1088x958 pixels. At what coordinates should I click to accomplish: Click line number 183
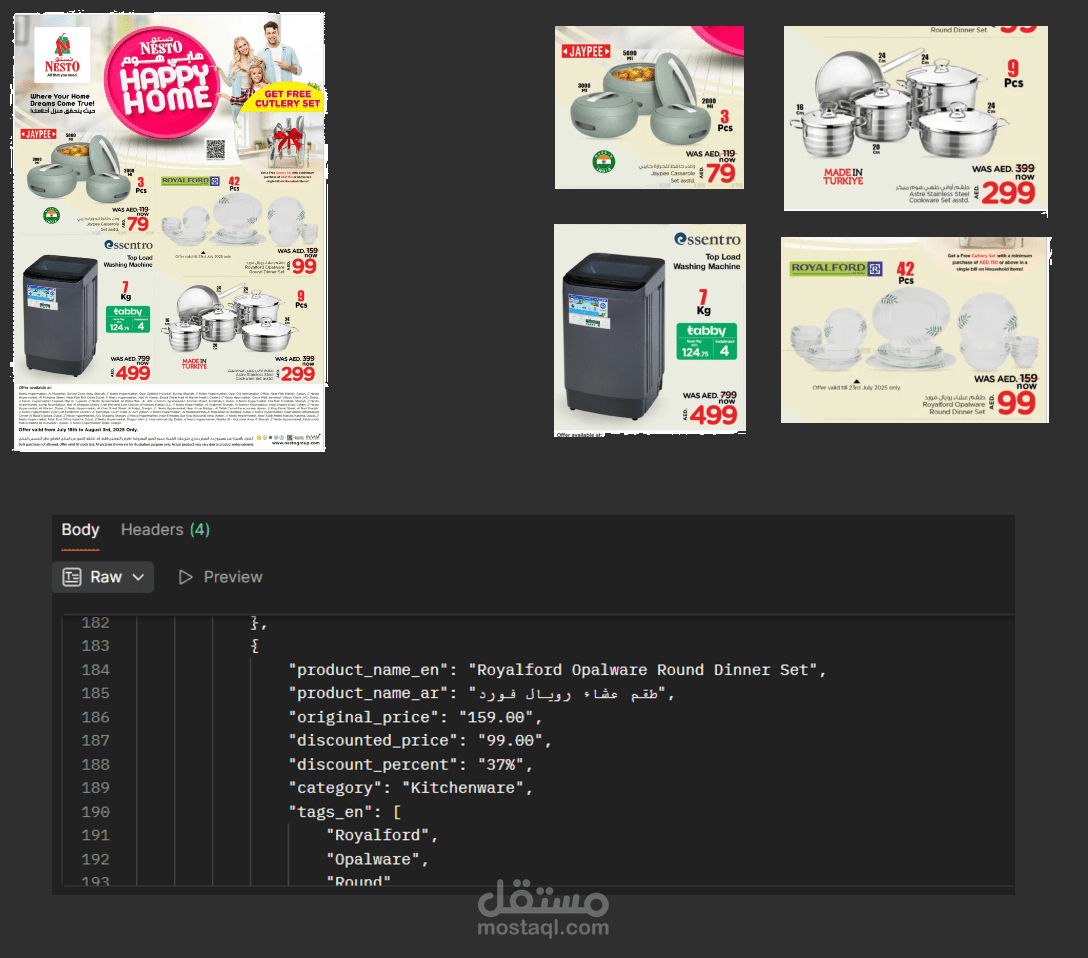click(96, 647)
